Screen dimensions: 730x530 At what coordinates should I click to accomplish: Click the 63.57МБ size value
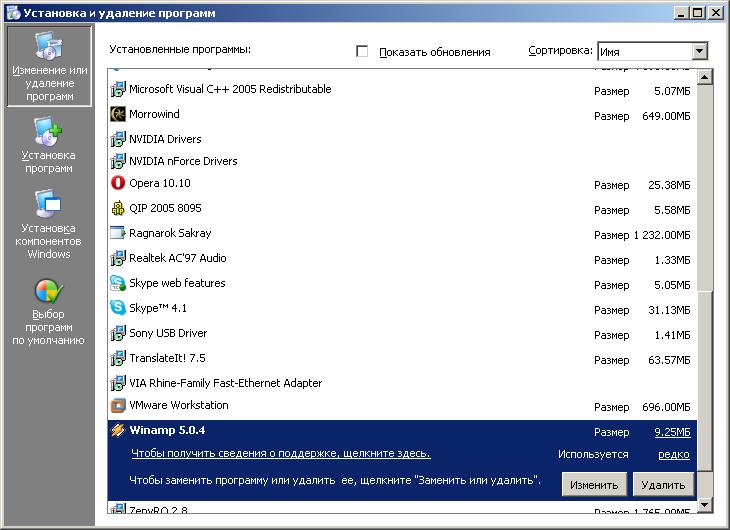(x=669, y=360)
